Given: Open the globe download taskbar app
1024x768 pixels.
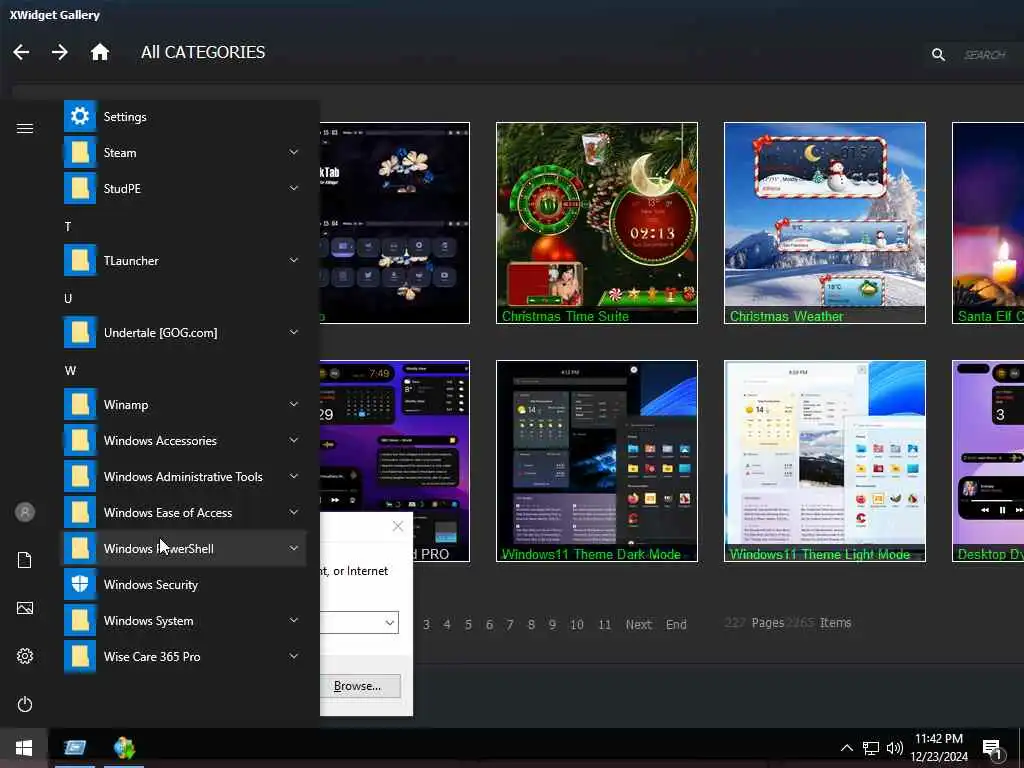Looking at the screenshot, I should [124, 748].
